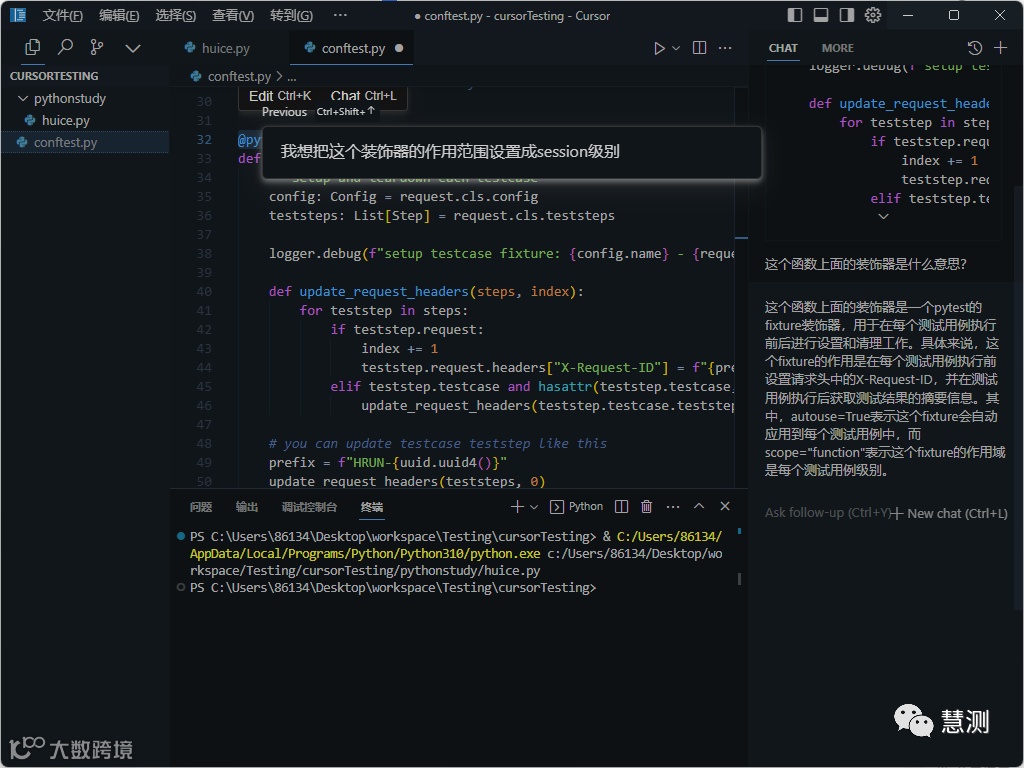
Task: Click the Chat Ctrl+L button
Action: click(363, 96)
